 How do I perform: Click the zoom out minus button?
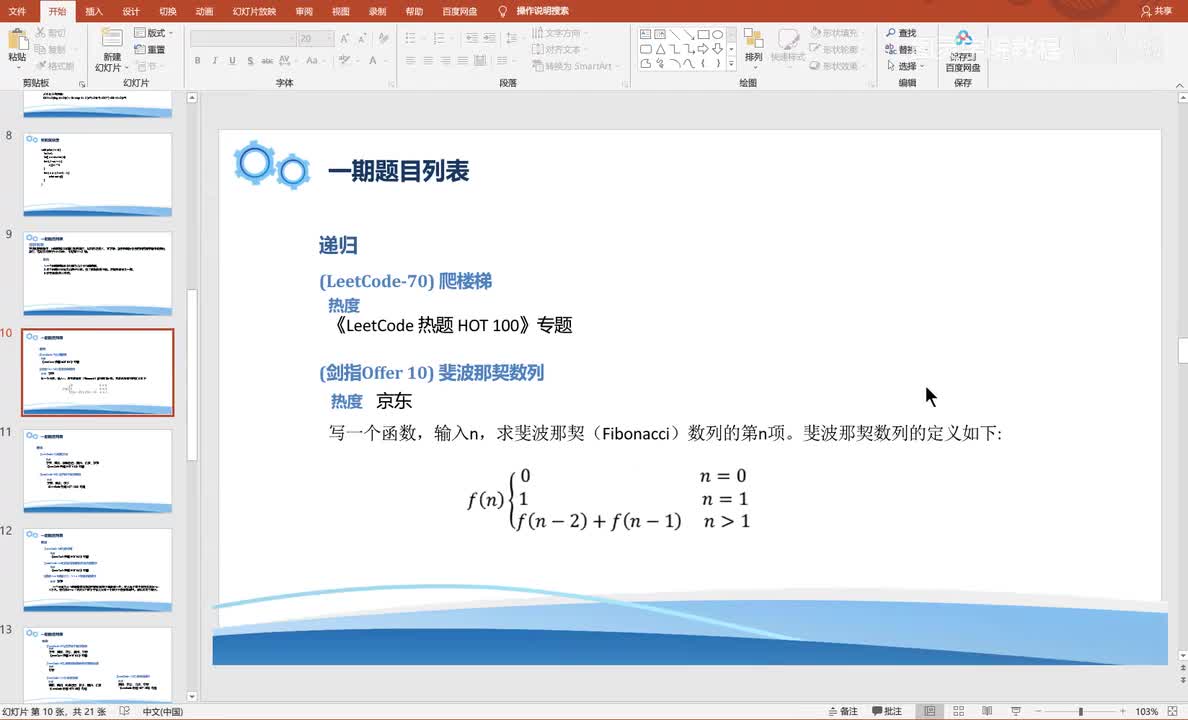click(x=1037, y=711)
